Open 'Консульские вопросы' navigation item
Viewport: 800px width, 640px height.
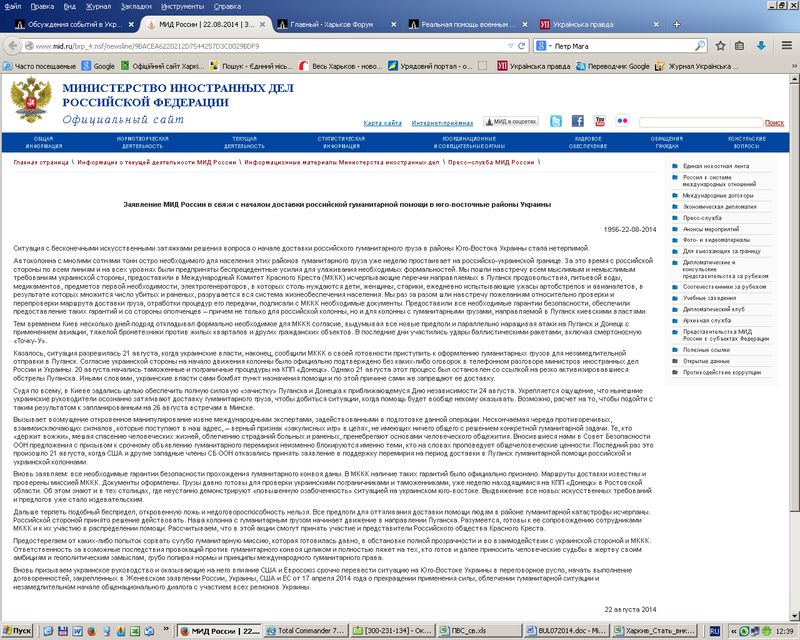click(747, 142)
